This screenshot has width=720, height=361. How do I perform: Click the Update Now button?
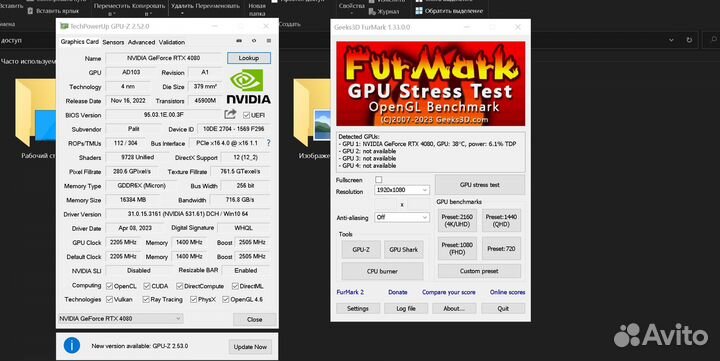click(250, 347)
